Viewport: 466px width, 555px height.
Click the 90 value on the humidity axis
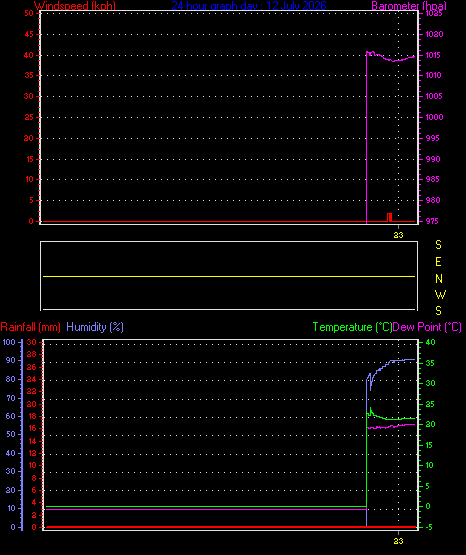click(x=11, y=360)
